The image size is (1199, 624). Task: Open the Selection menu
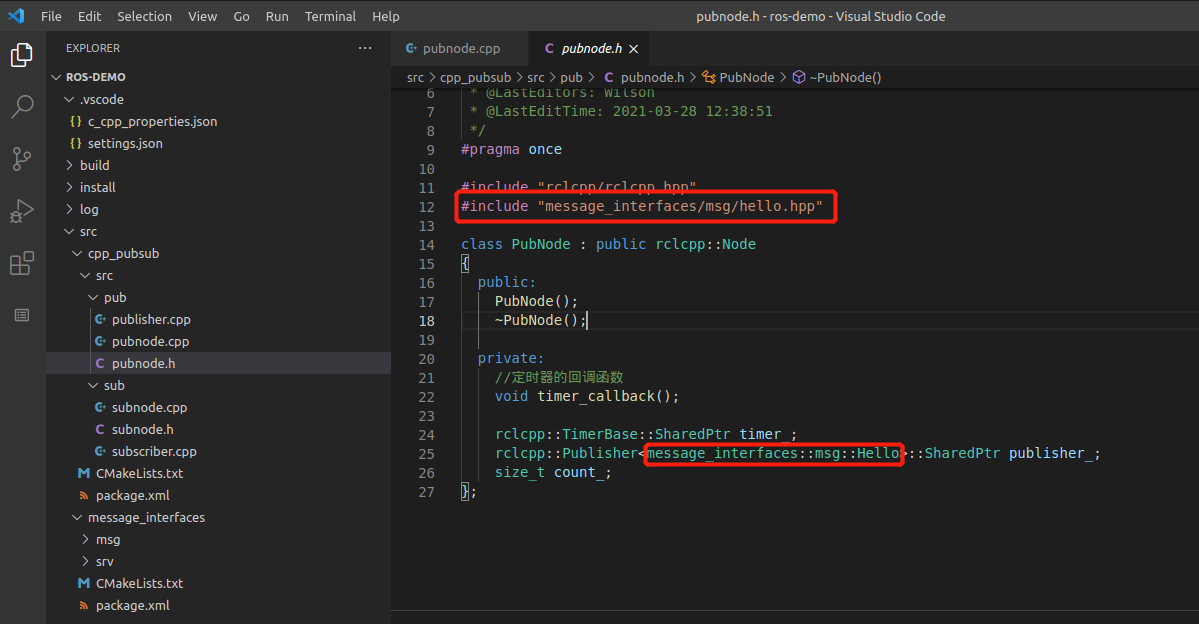pyautogui.click(x=145, y=16)
